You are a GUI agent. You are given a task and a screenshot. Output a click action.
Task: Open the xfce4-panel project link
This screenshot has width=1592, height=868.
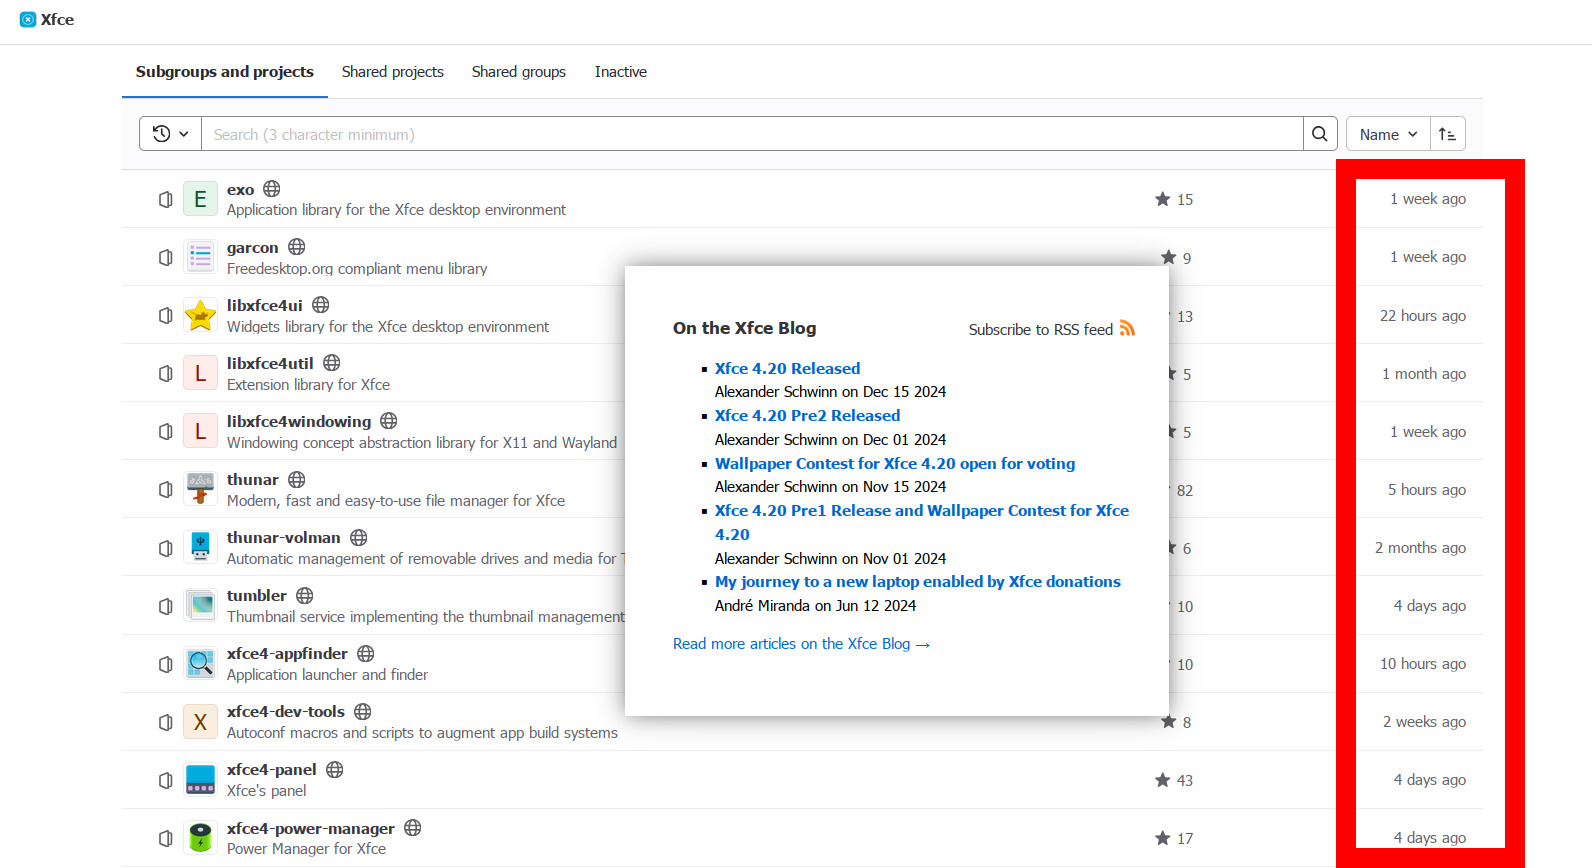[x=271, y=770]
